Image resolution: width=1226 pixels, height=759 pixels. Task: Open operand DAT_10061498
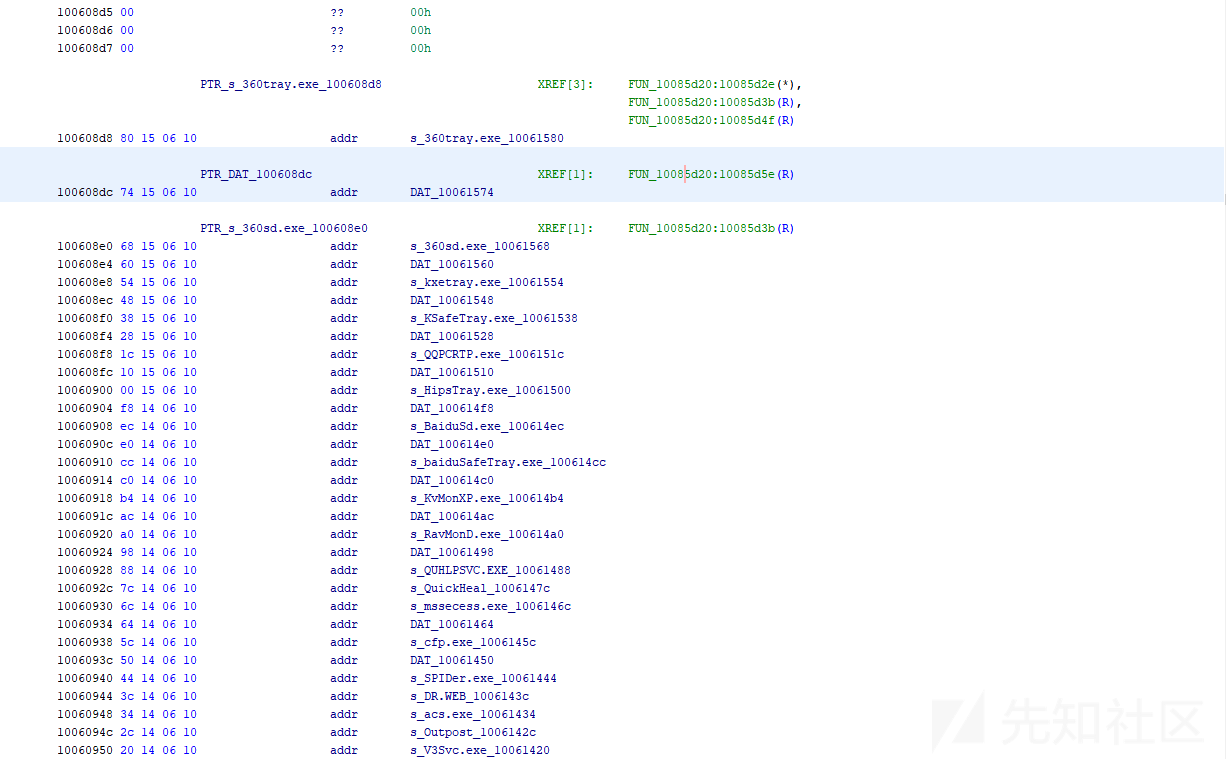452,552
